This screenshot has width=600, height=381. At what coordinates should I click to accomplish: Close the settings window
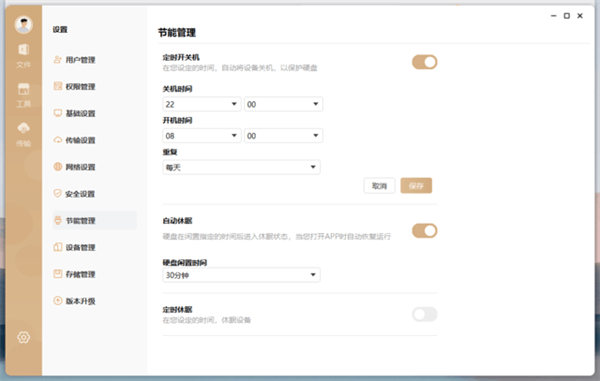pyautogui.click(x=580, y=16)
